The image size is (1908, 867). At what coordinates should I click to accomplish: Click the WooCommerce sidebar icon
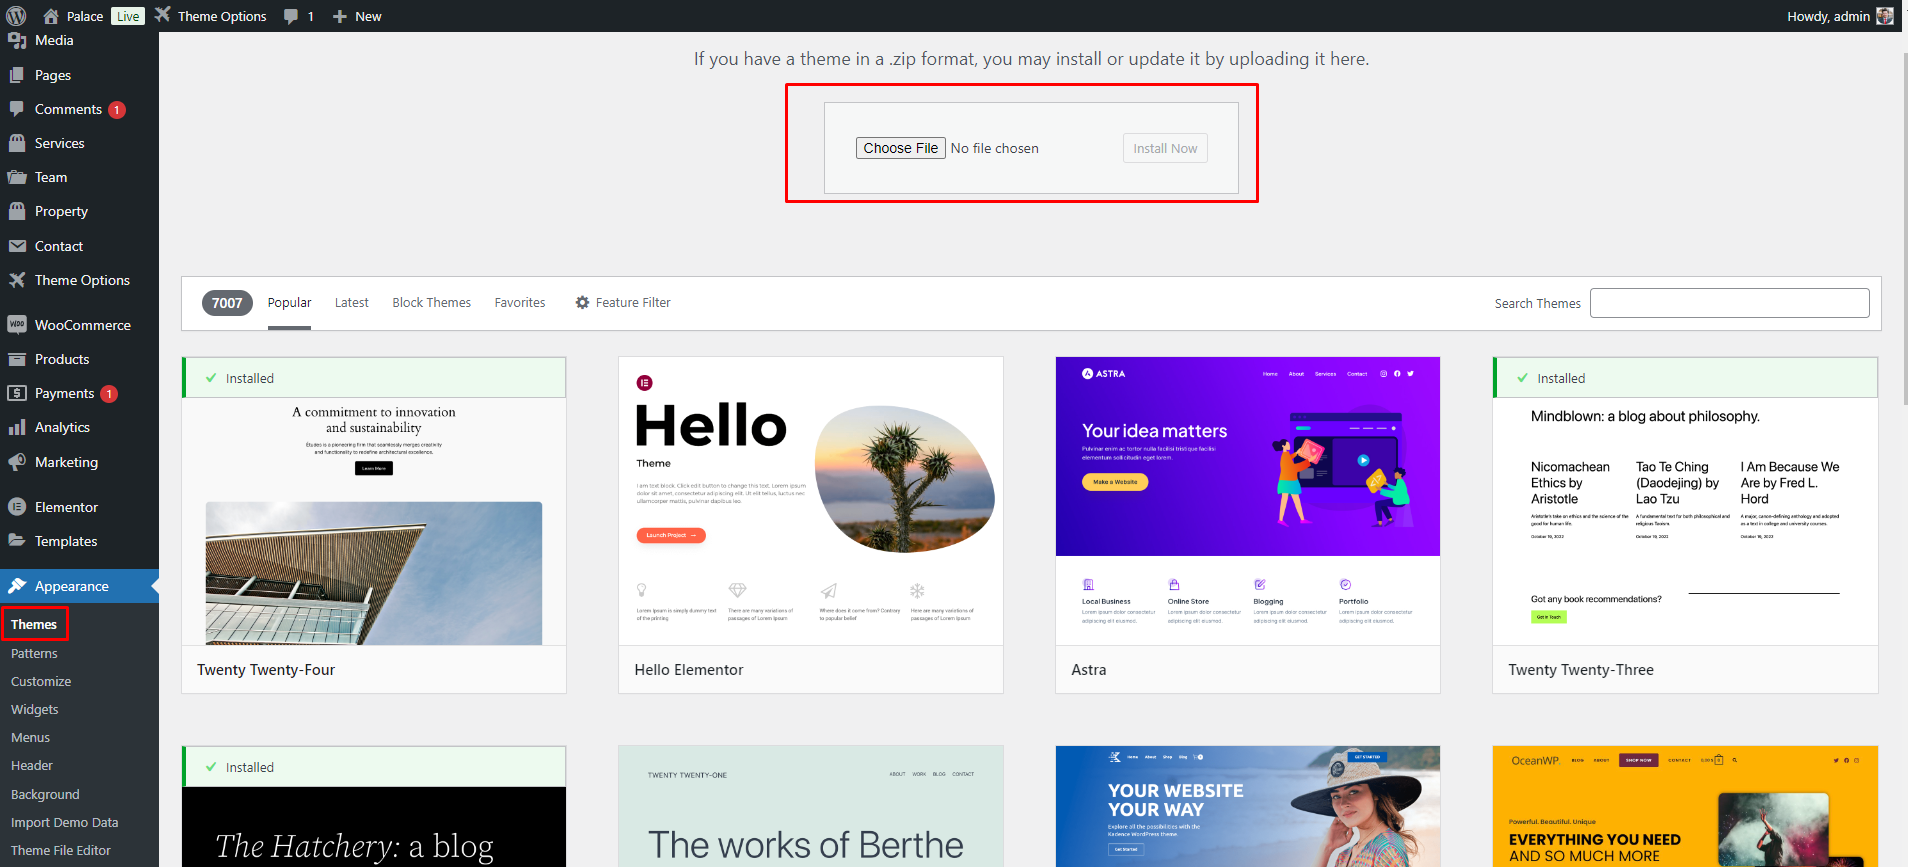[x=17, y=325]
